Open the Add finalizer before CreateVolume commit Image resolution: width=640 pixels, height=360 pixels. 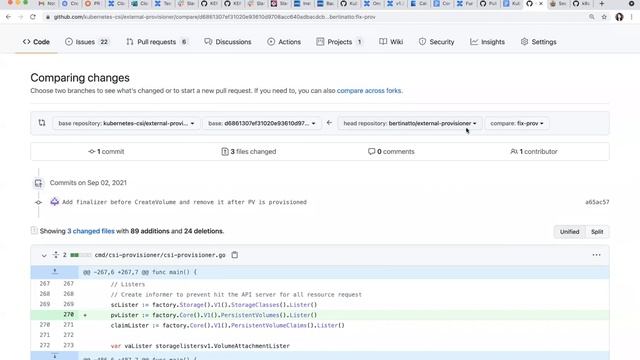184,202
